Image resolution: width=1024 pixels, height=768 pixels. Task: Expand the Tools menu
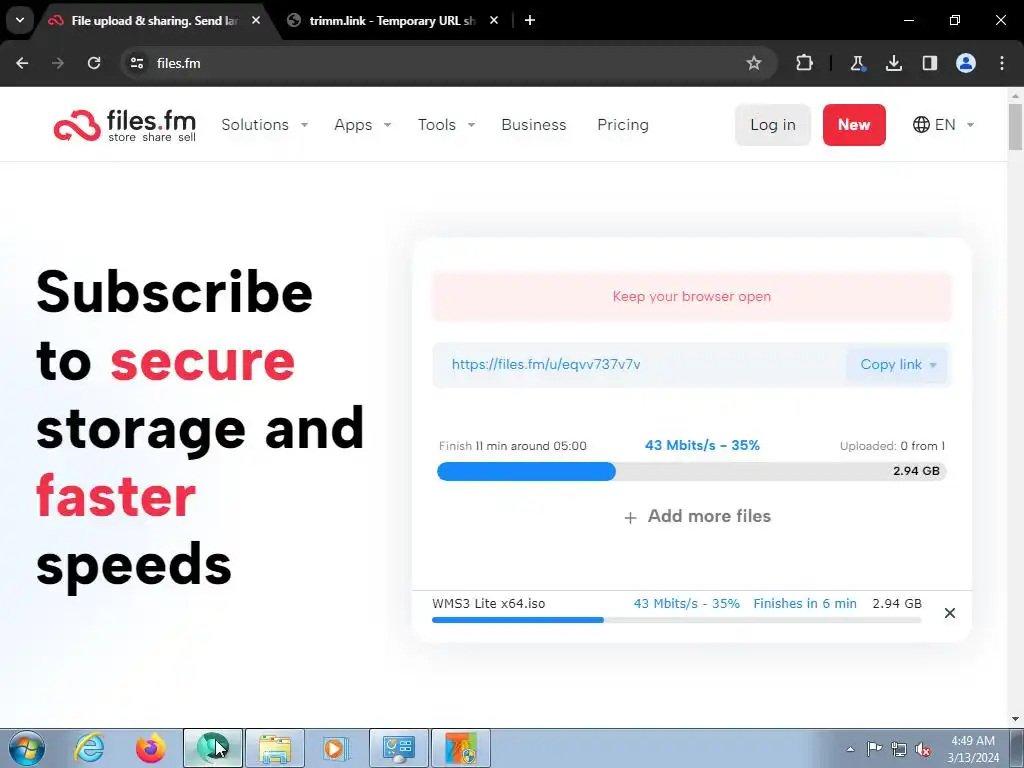click(x=446, y=125)
